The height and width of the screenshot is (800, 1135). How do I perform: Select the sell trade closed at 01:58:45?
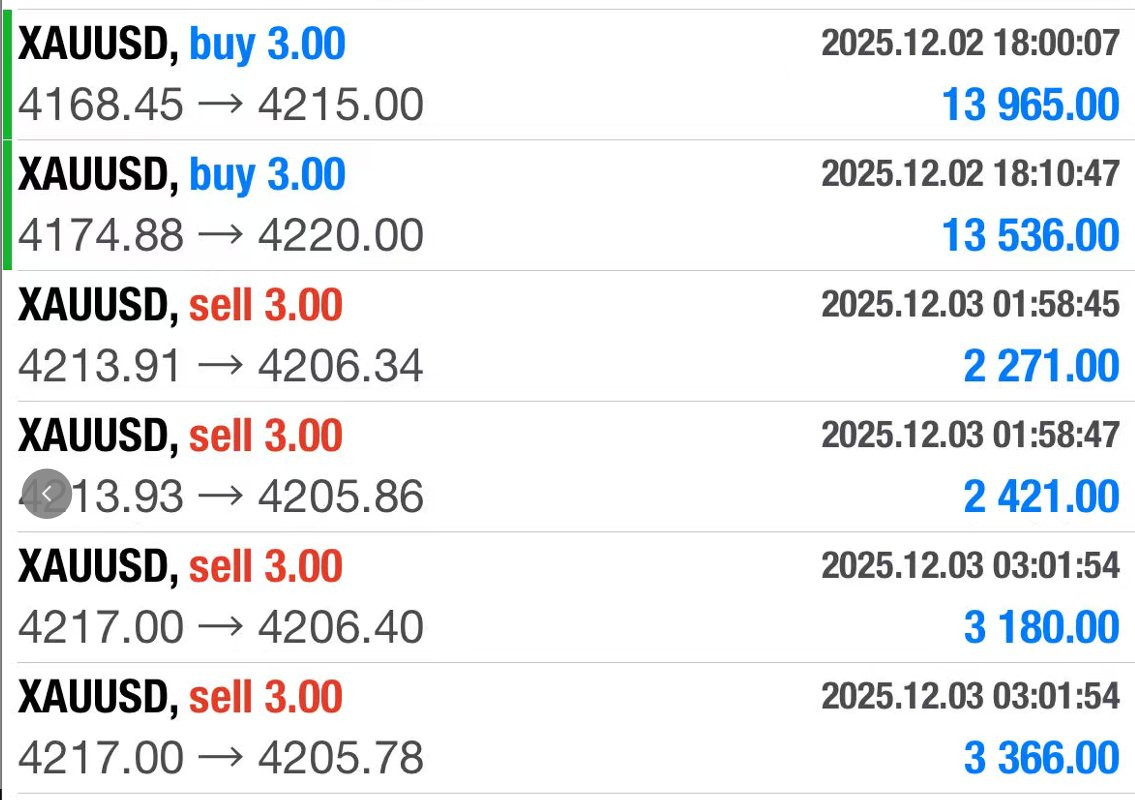(x=569, y=336)
